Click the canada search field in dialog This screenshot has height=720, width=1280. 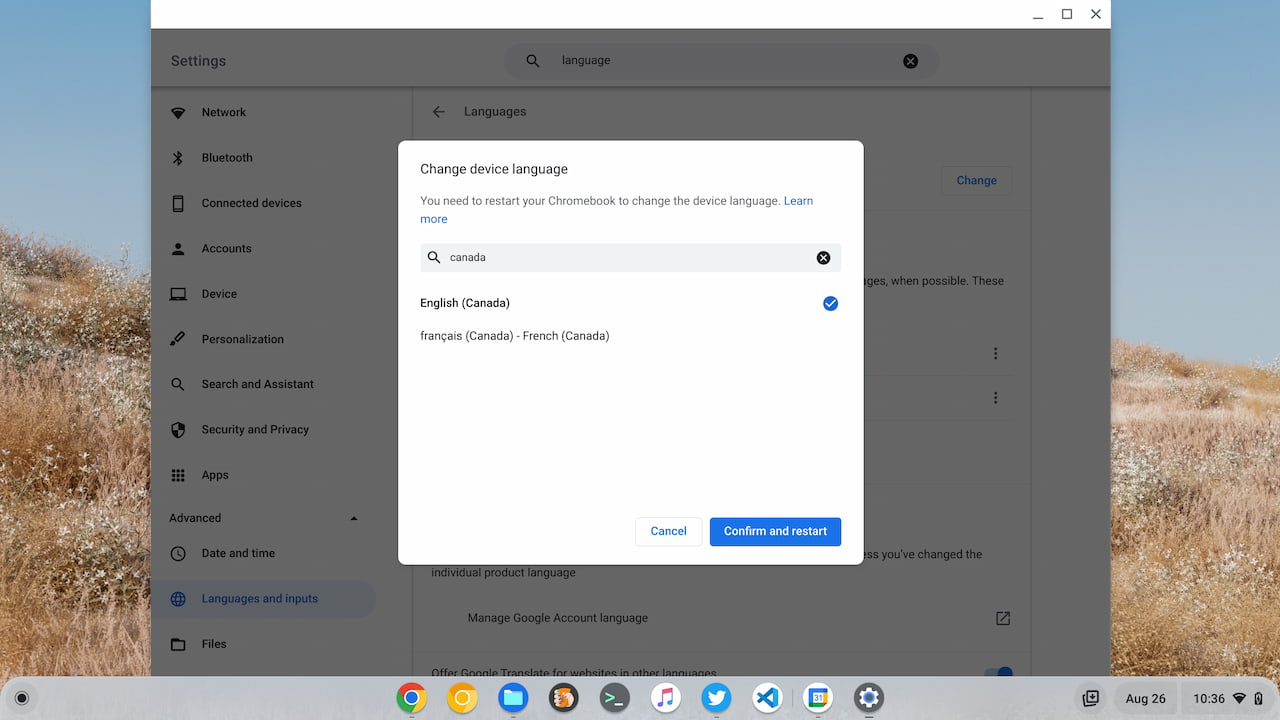(x=630, y=258)
